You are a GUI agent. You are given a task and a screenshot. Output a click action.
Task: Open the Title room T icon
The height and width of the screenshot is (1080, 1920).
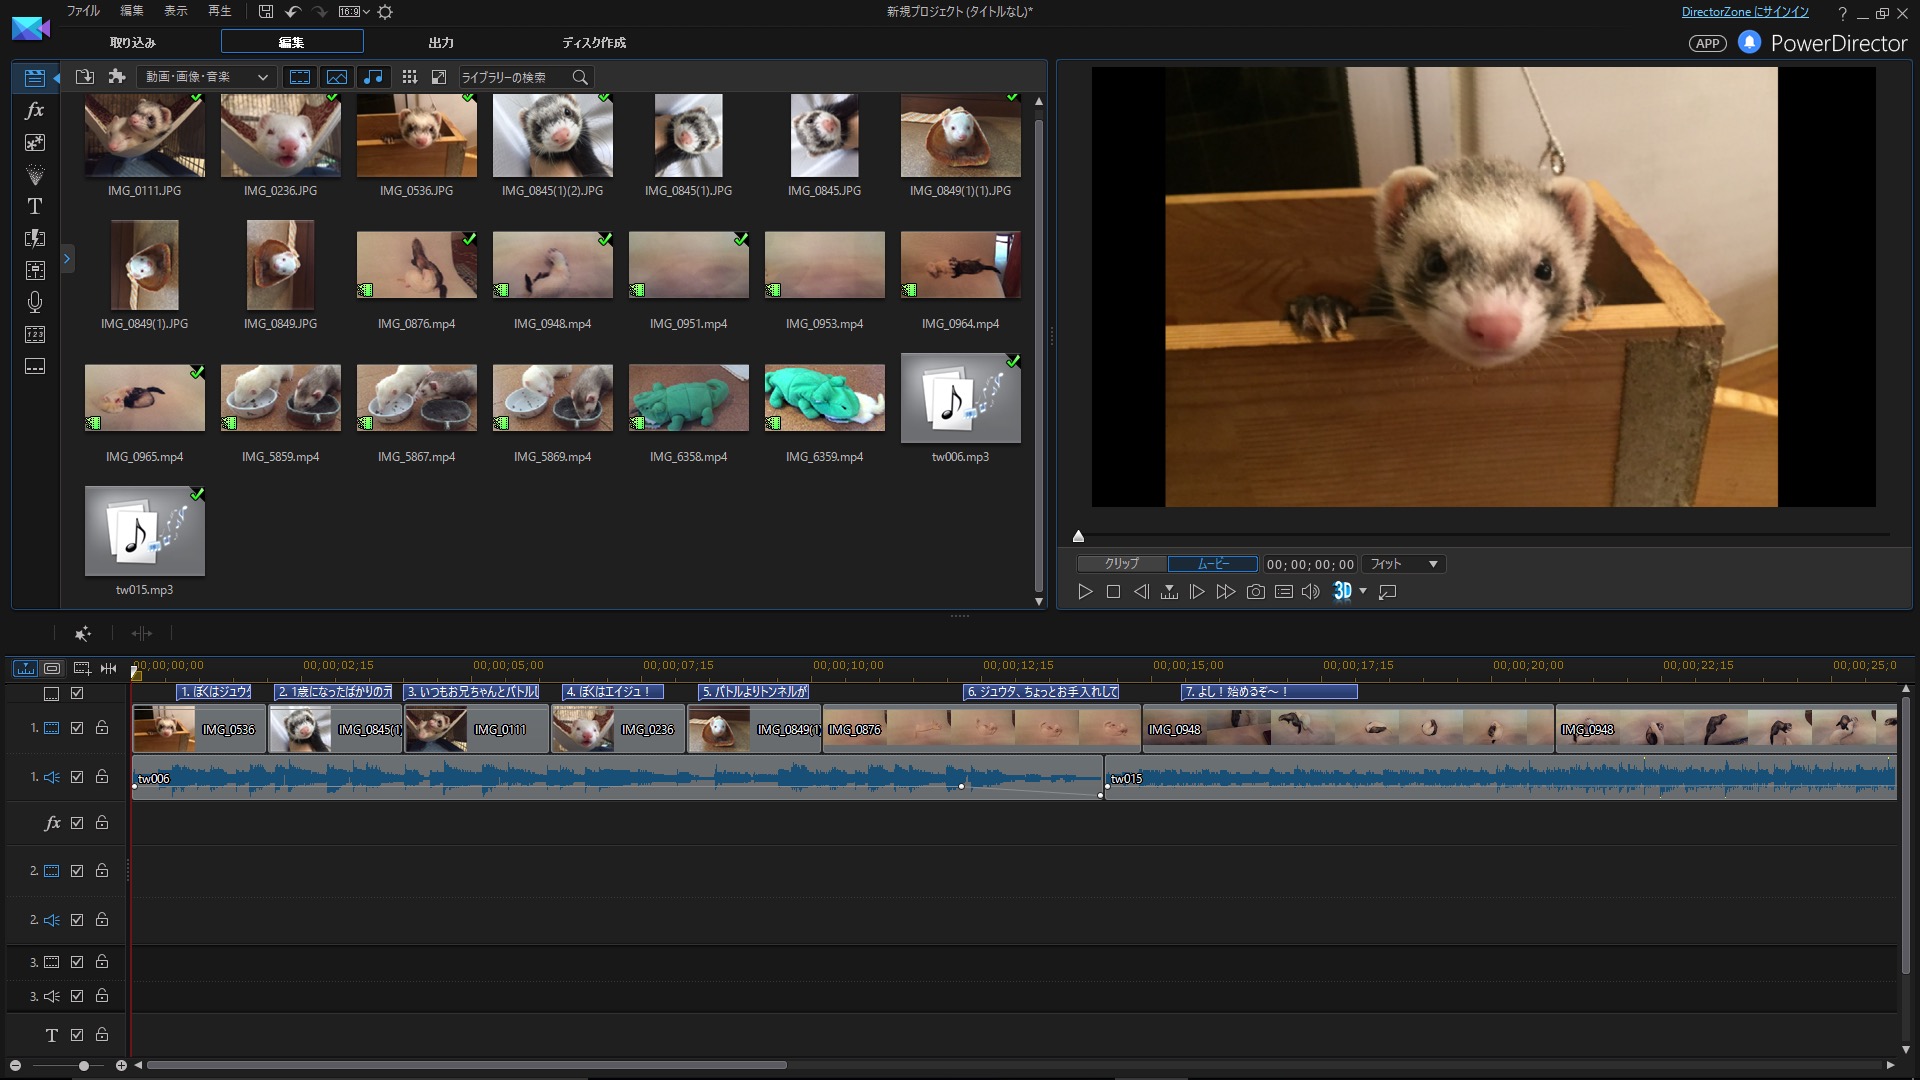(x=34, y=206)
